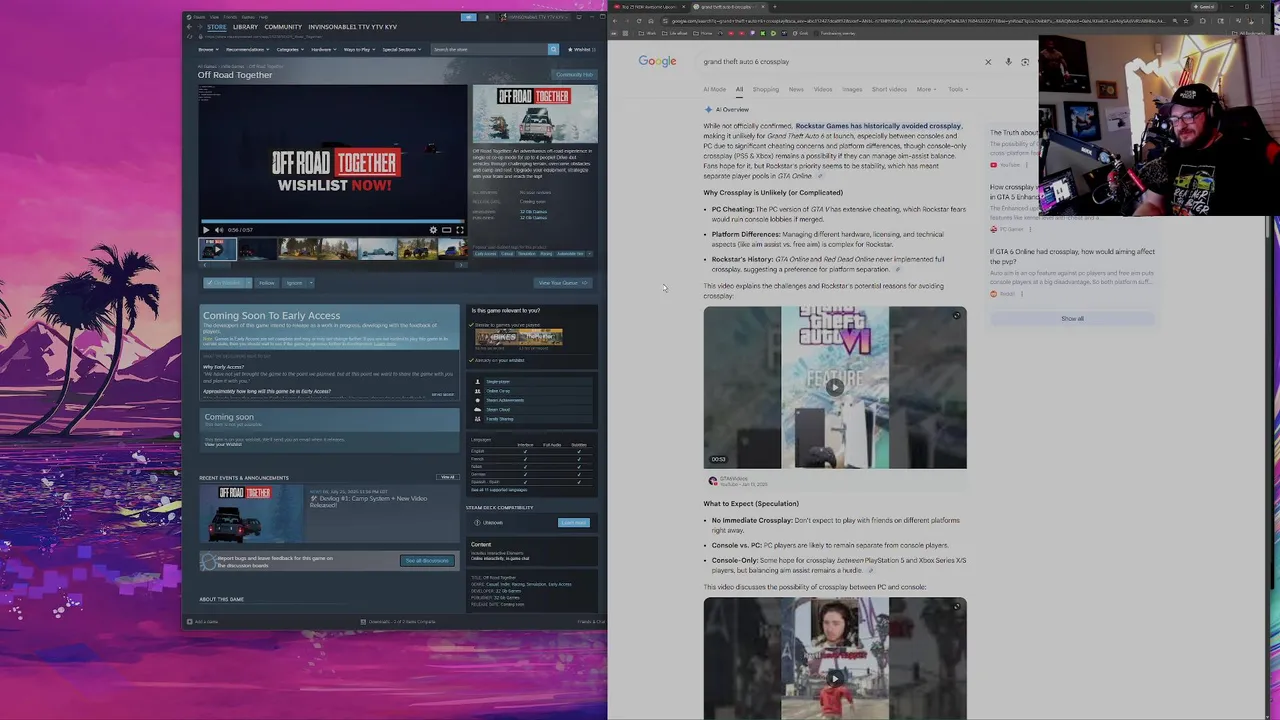Start Google voice search microphone

click(x=1008, y=62)
